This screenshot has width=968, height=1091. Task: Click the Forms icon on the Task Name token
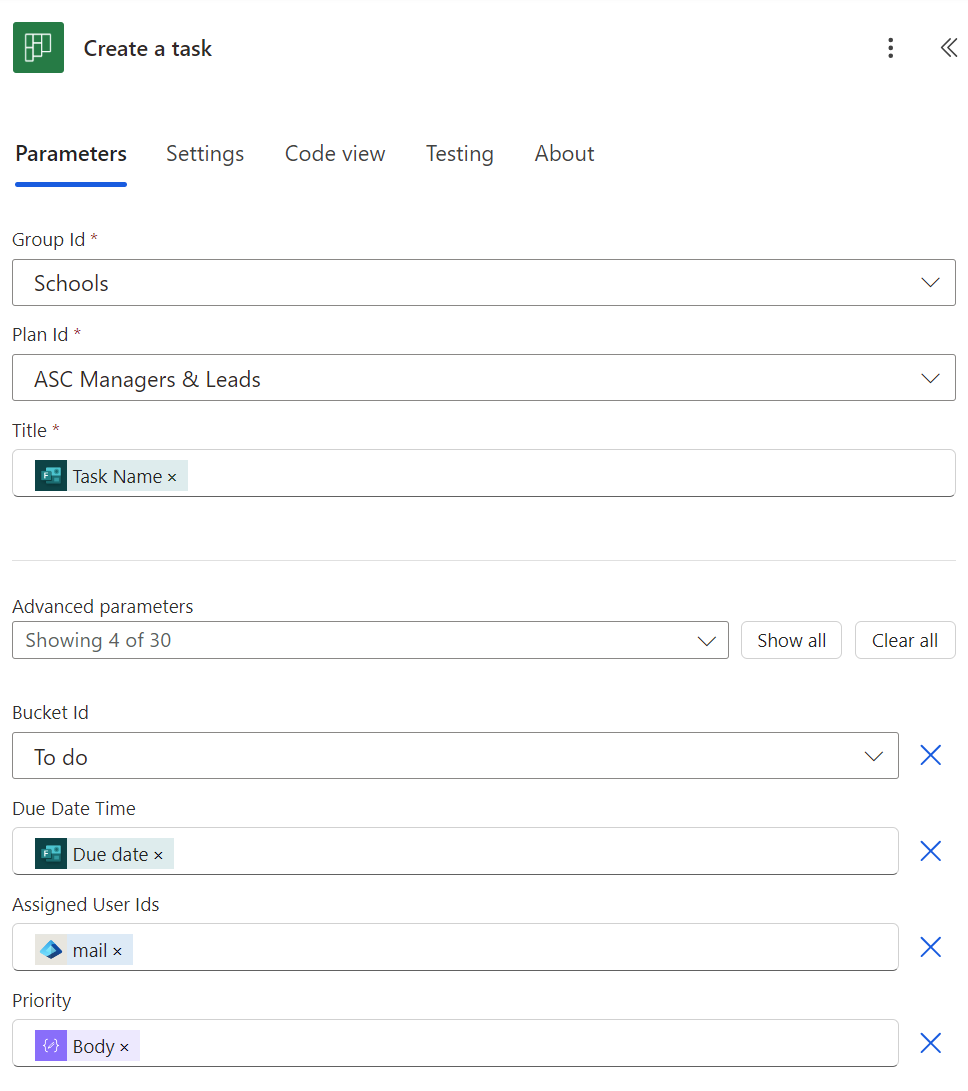tap(50, 475)
